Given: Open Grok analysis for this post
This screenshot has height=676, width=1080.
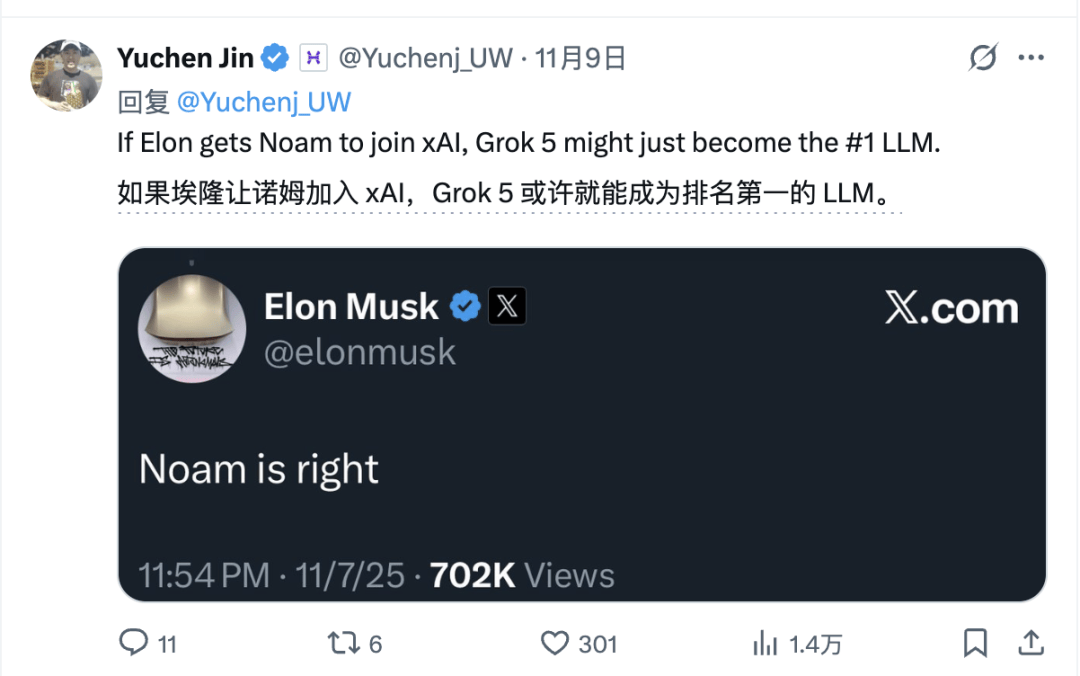Looking at the screenshot, I should pos(982,58).
